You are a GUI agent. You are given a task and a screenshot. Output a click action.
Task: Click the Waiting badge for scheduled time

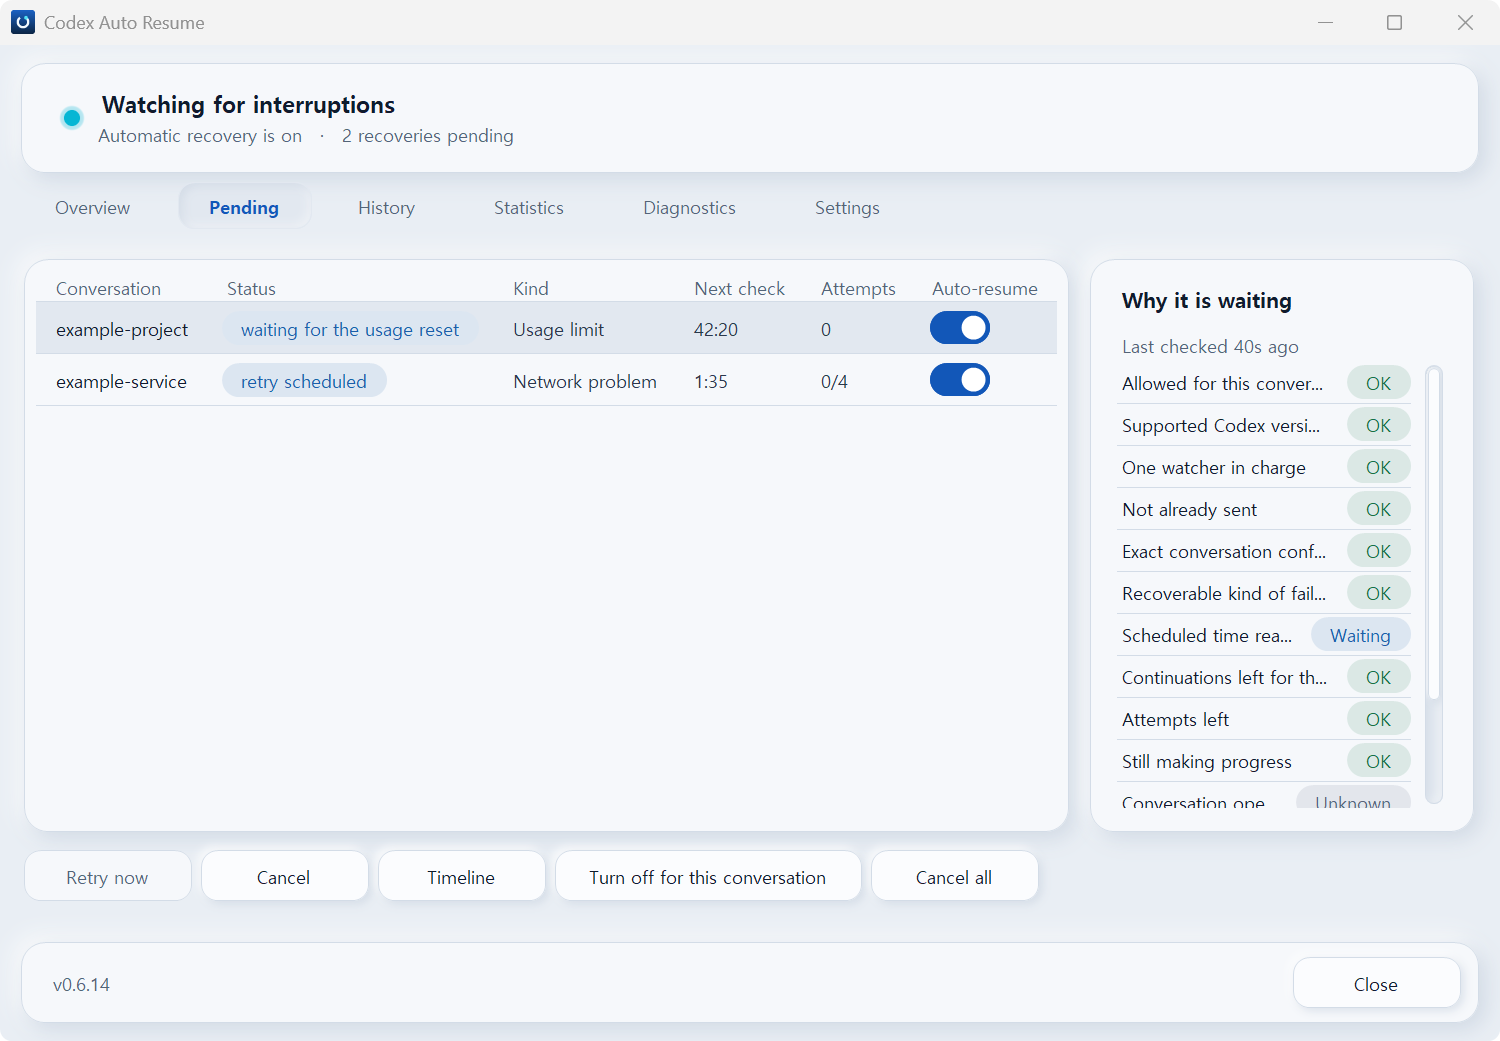(1360, 635)
